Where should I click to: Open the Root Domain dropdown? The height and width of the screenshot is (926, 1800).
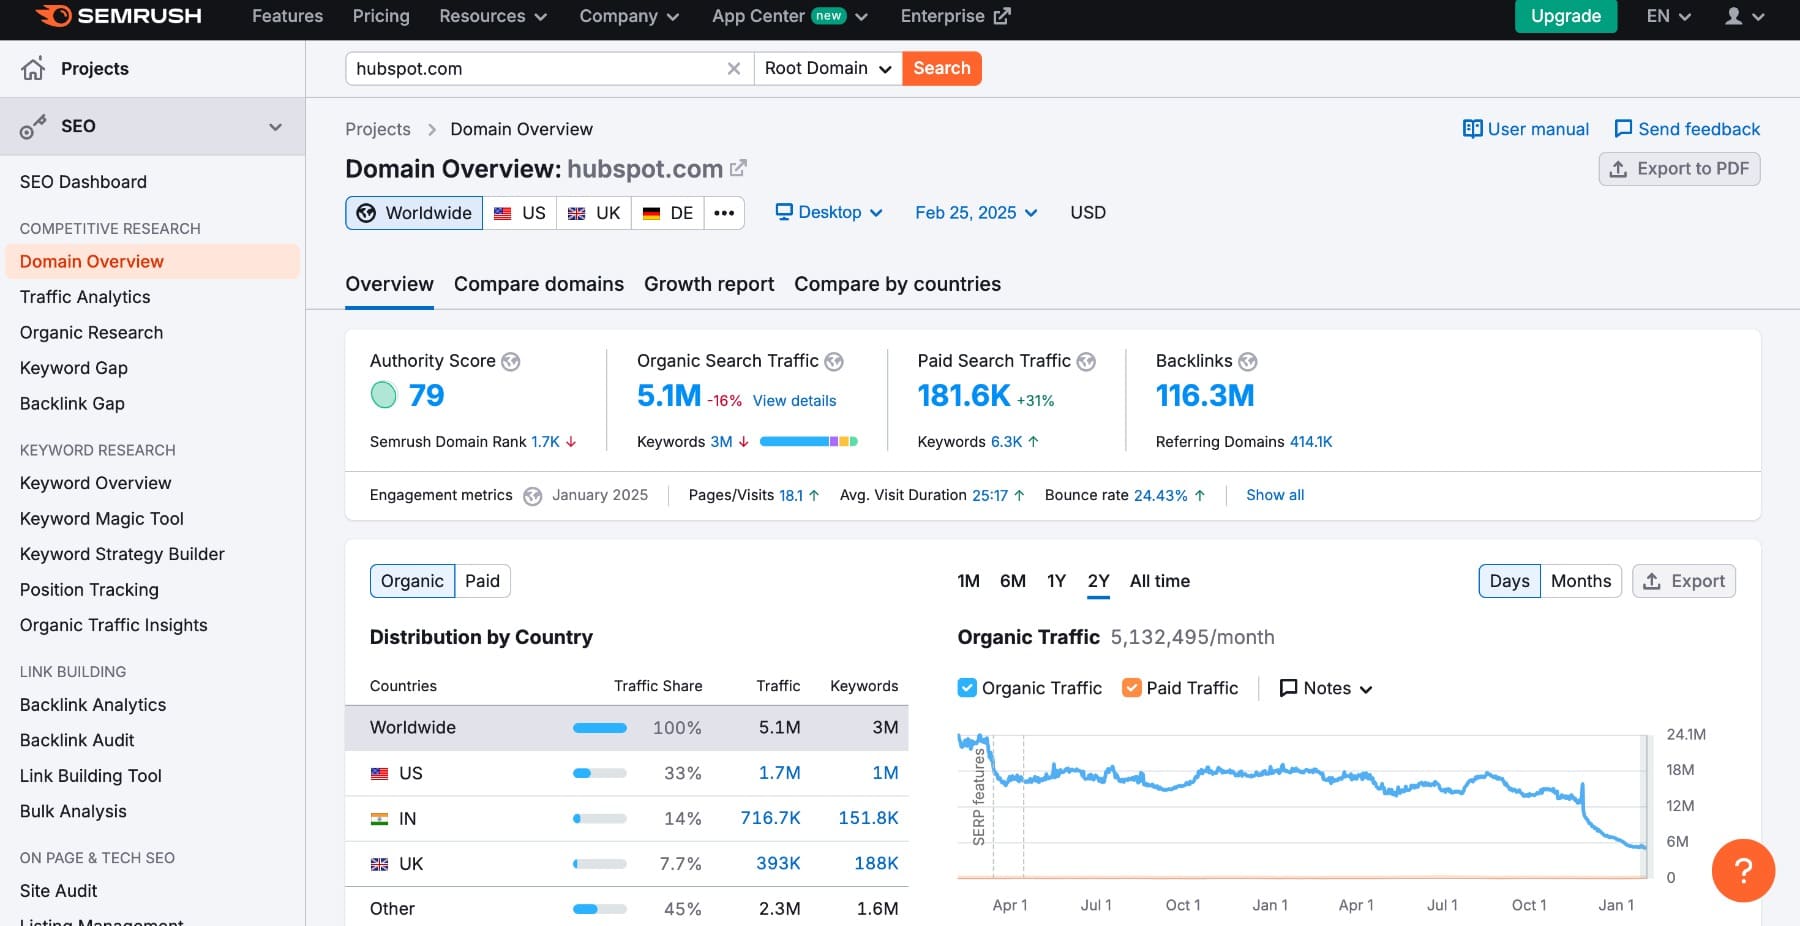pyautogui.click(x=826, y=68)
